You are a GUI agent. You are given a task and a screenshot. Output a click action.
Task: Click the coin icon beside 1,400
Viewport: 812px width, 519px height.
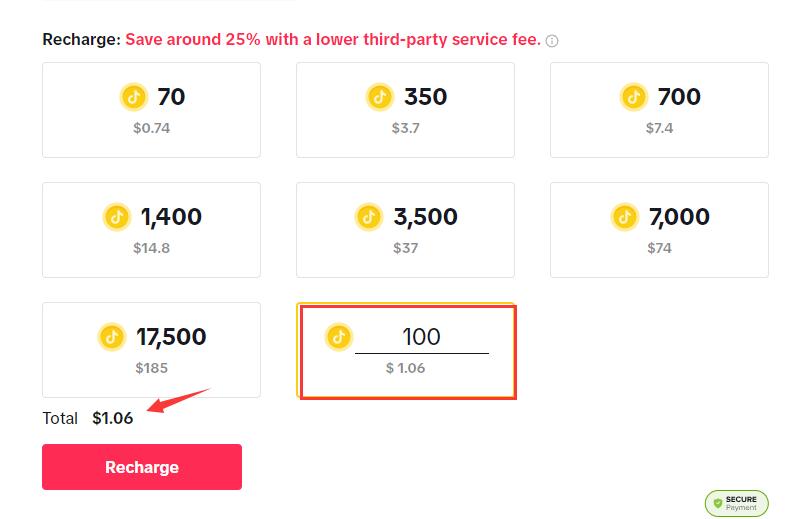(x=117, y=217)
